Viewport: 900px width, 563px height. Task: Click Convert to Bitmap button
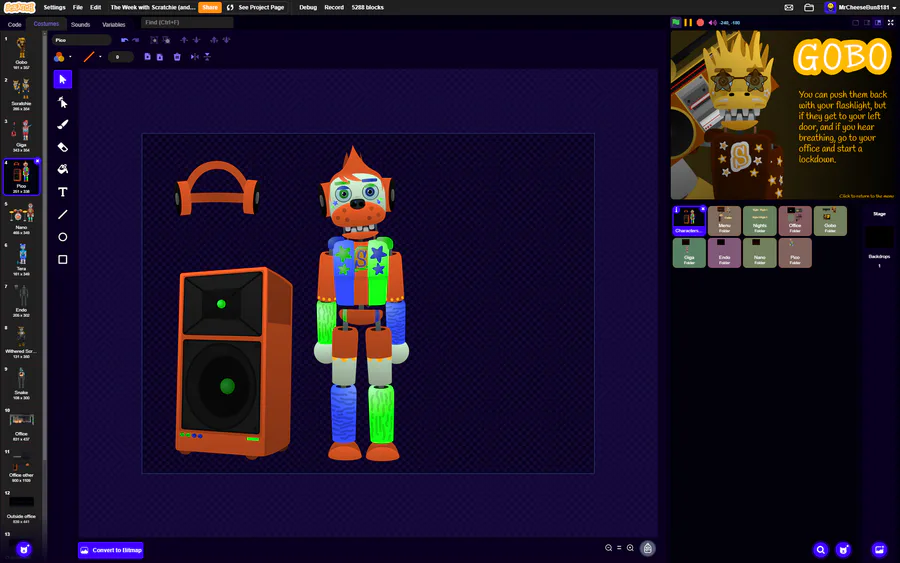tap(111, 550)
